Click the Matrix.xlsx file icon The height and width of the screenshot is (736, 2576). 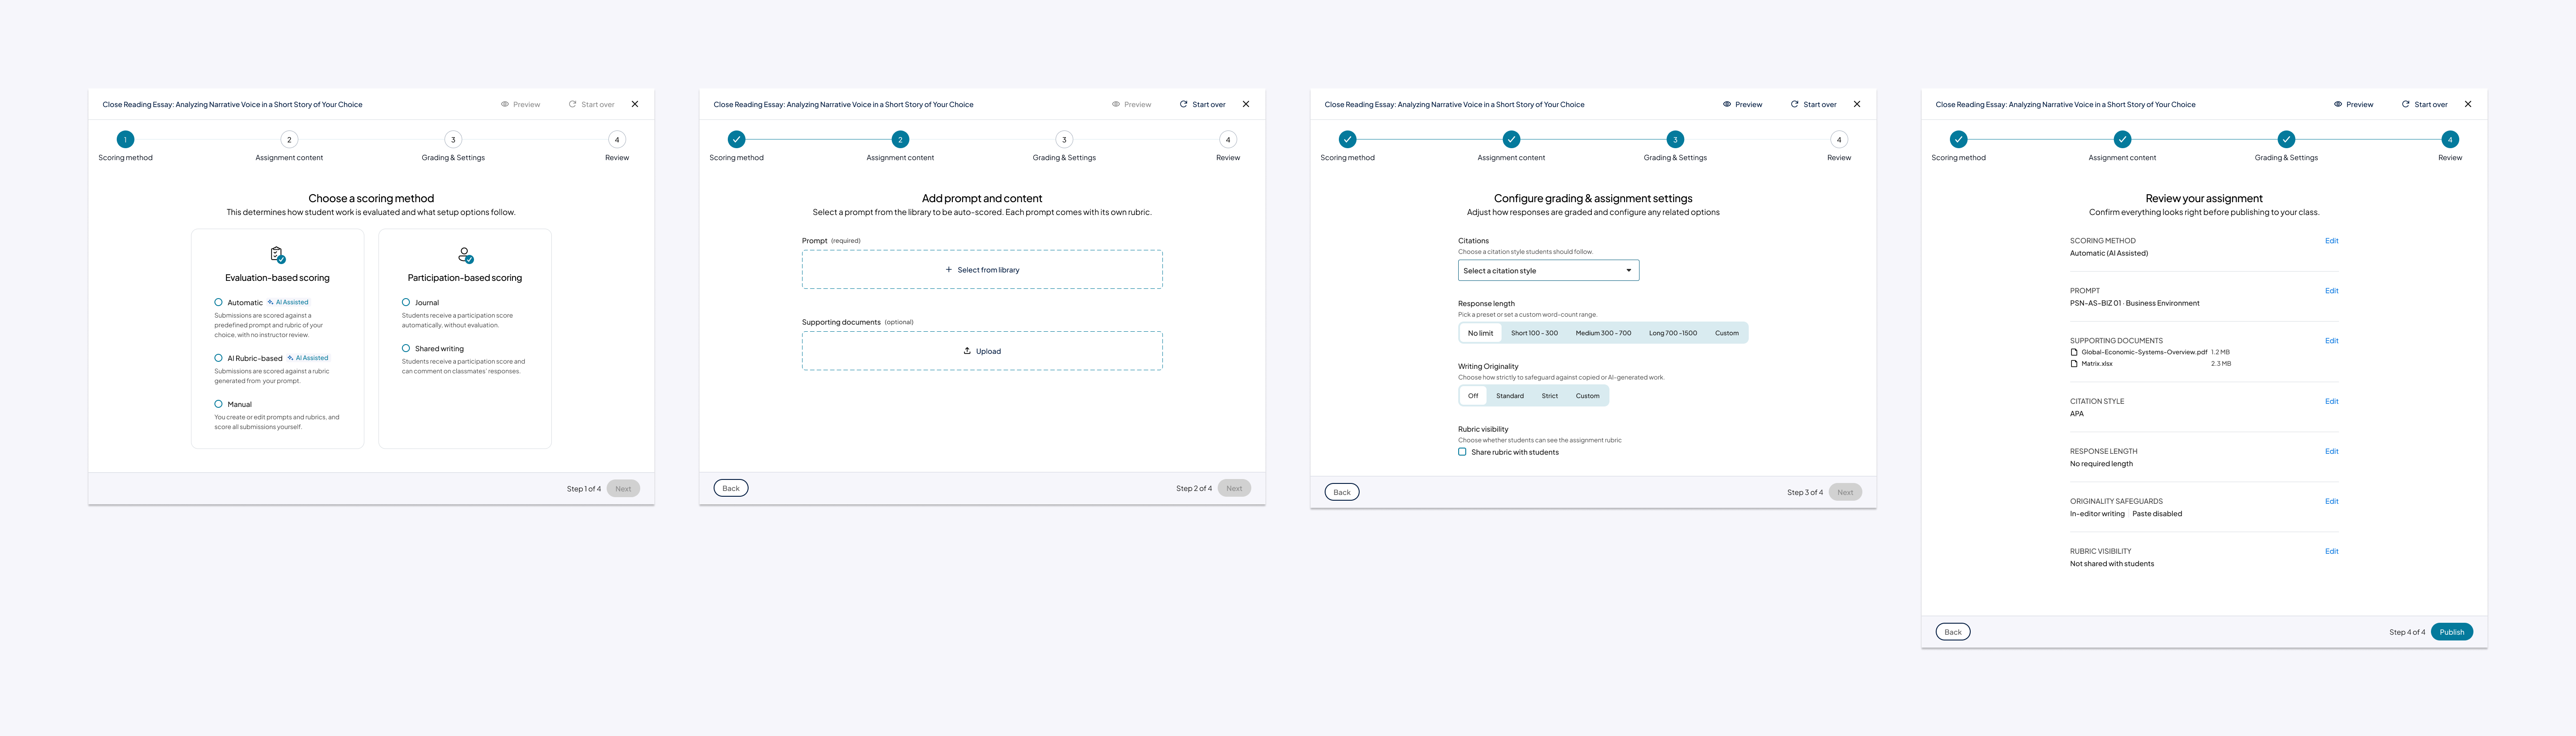(x=2074, y=364)
